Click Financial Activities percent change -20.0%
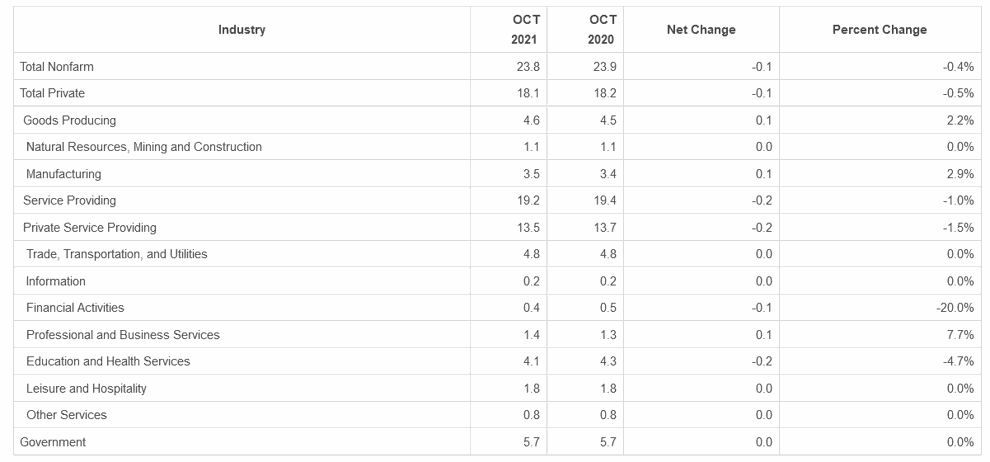 coord(955,308)
